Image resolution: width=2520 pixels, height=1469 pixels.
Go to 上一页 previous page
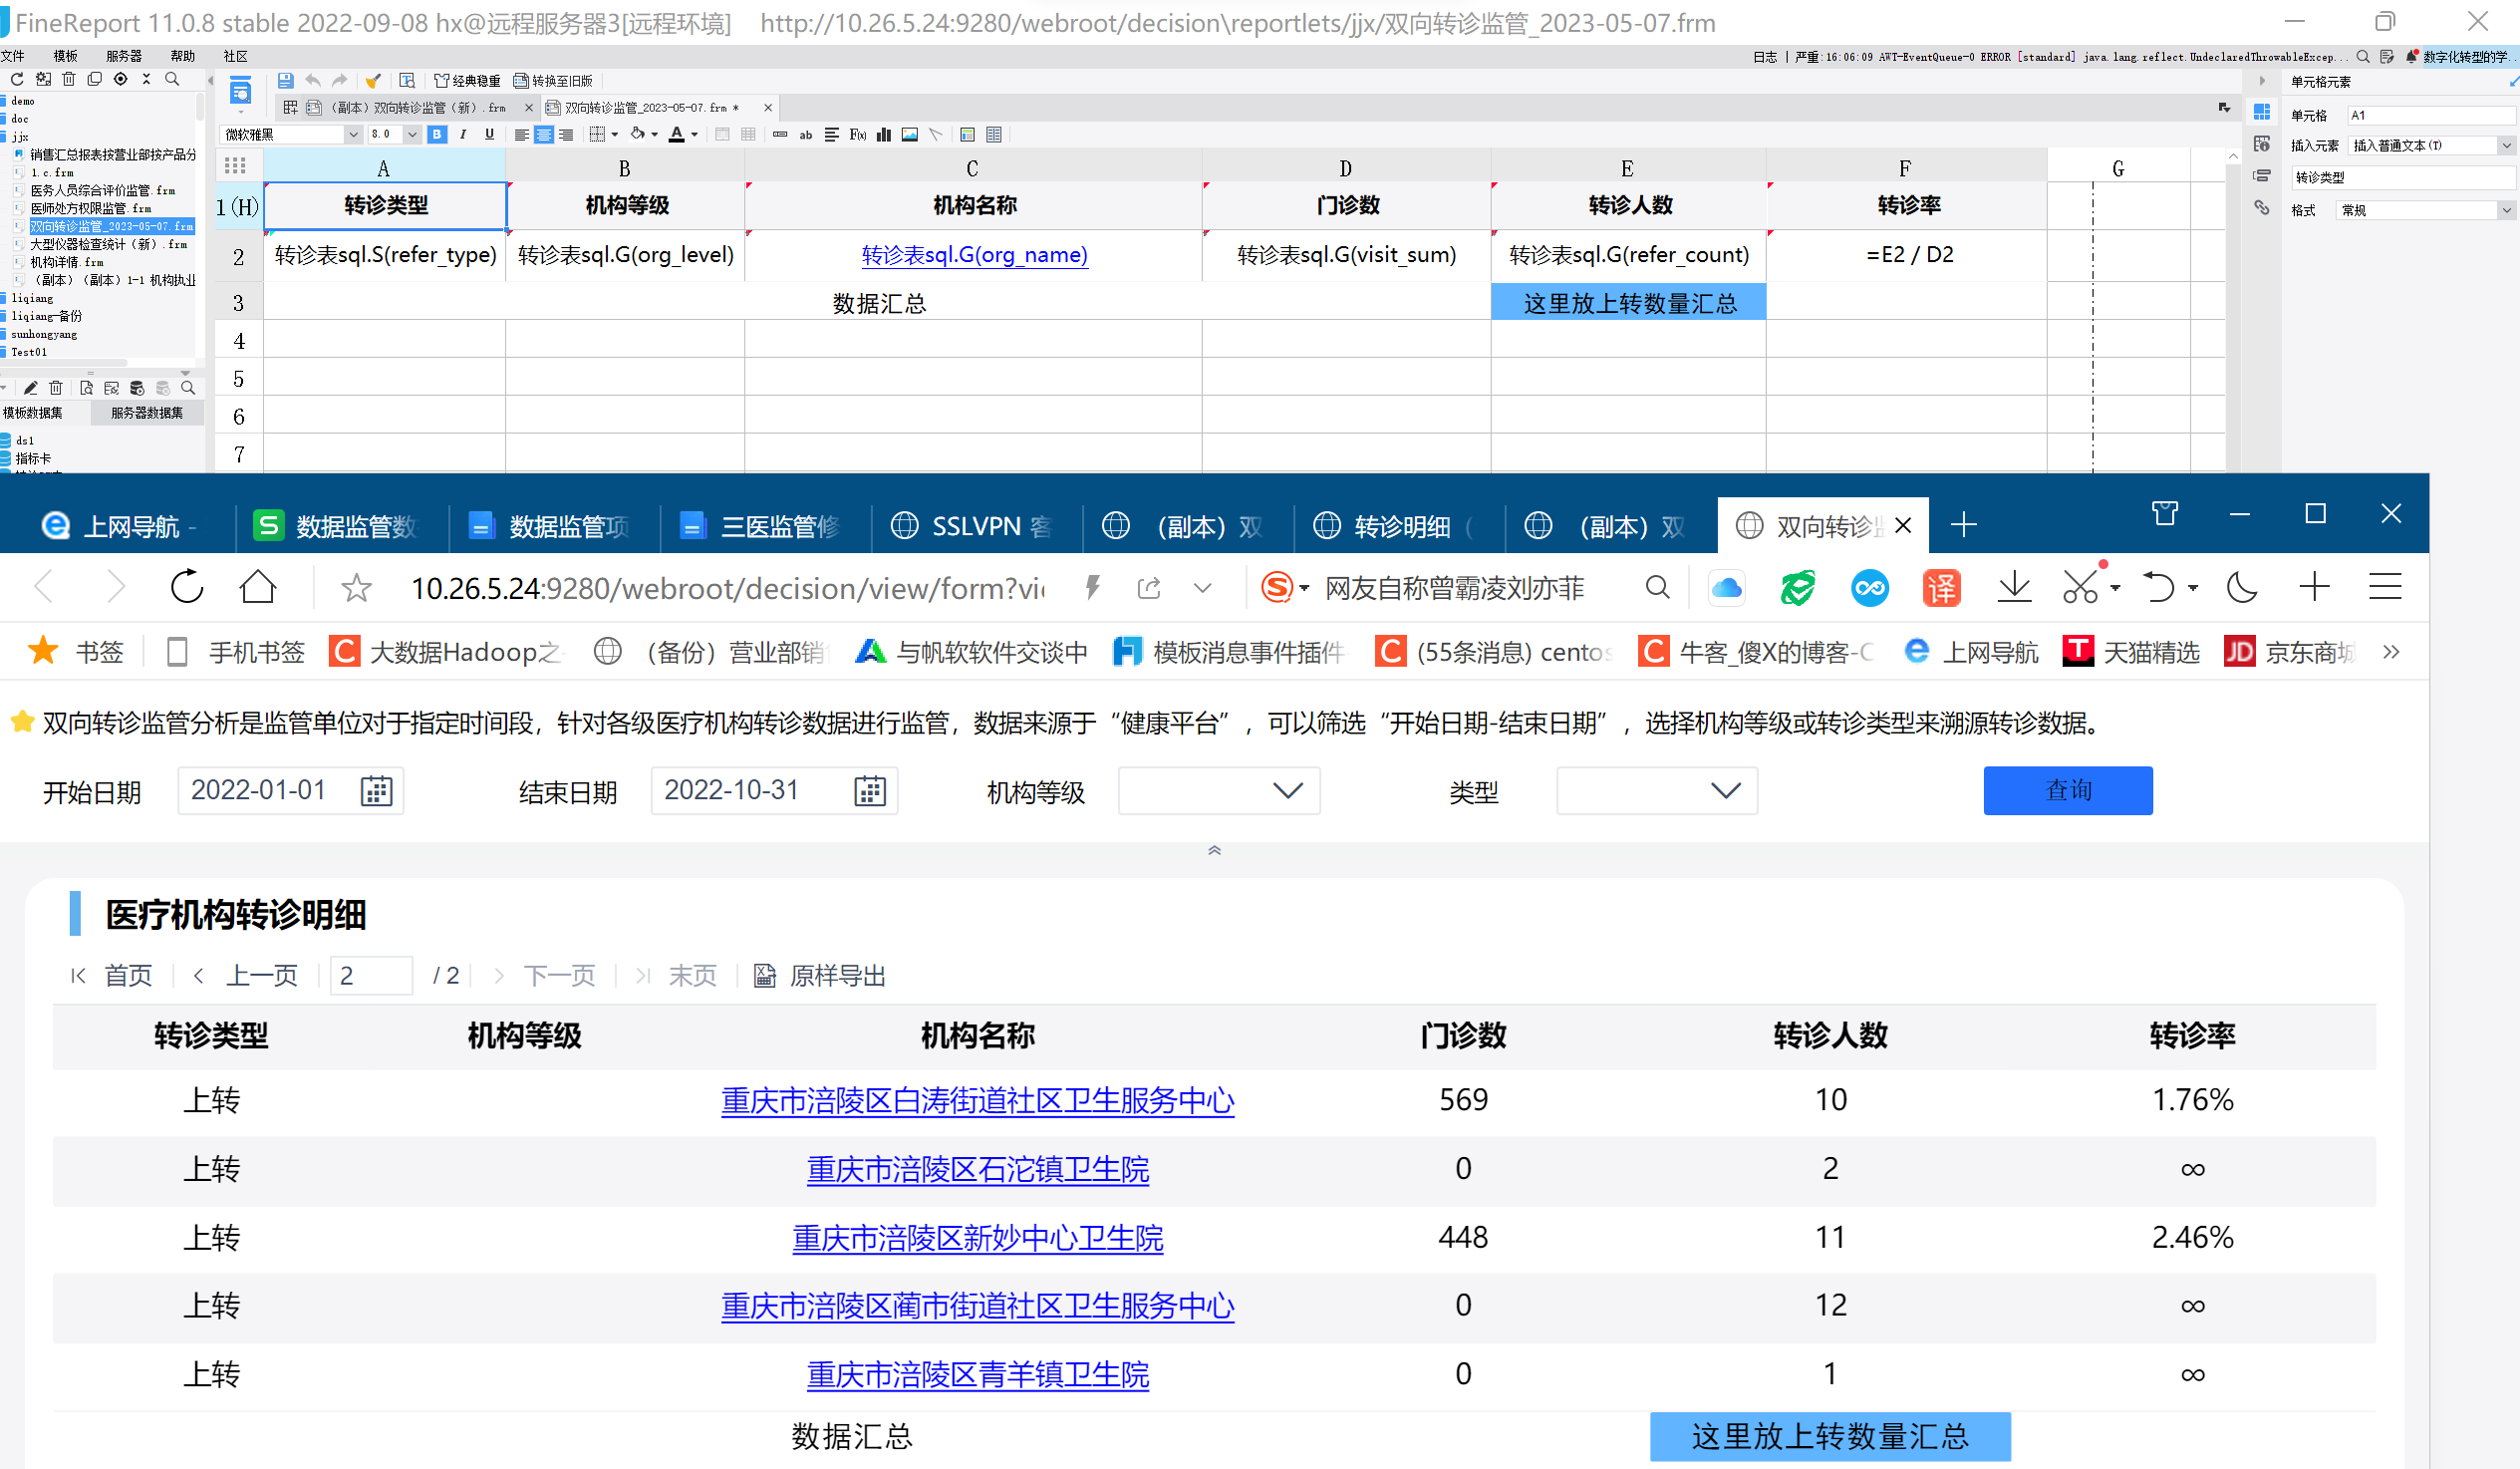pyautogui.click(x=246, y=975)
